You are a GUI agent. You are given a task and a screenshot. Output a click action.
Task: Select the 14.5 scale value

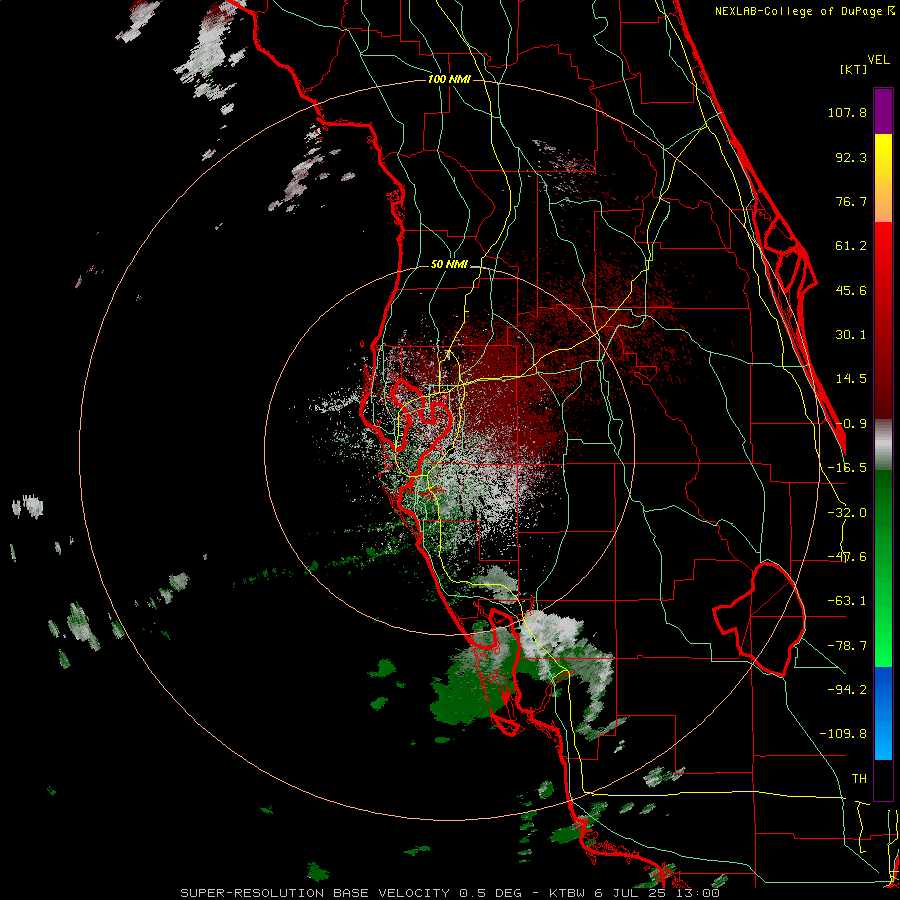click(851, 379)
